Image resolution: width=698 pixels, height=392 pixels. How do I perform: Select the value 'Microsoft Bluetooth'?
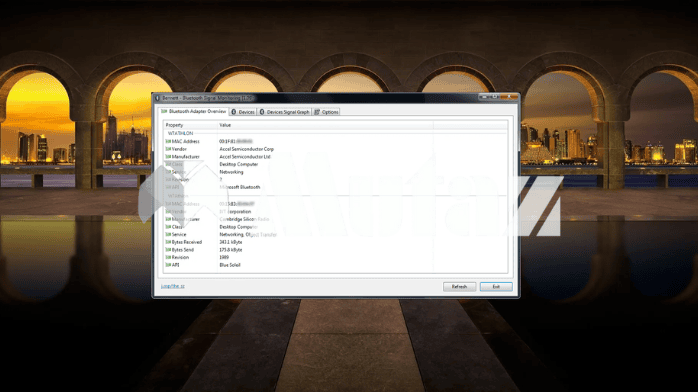point(240,187)
